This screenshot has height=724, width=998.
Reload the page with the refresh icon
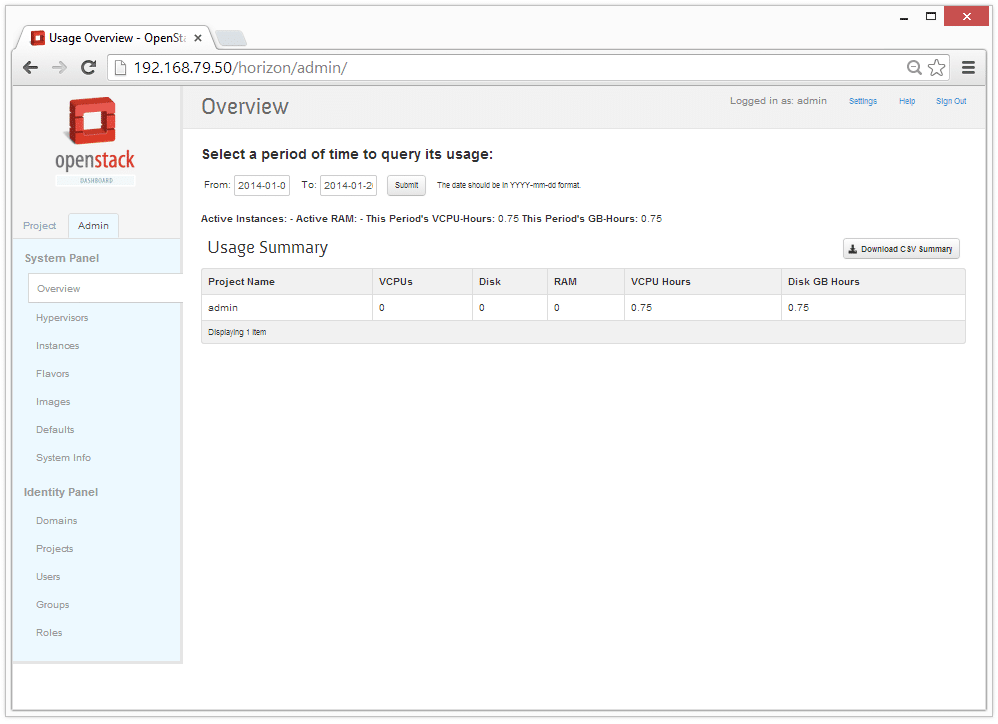[88, 68]
